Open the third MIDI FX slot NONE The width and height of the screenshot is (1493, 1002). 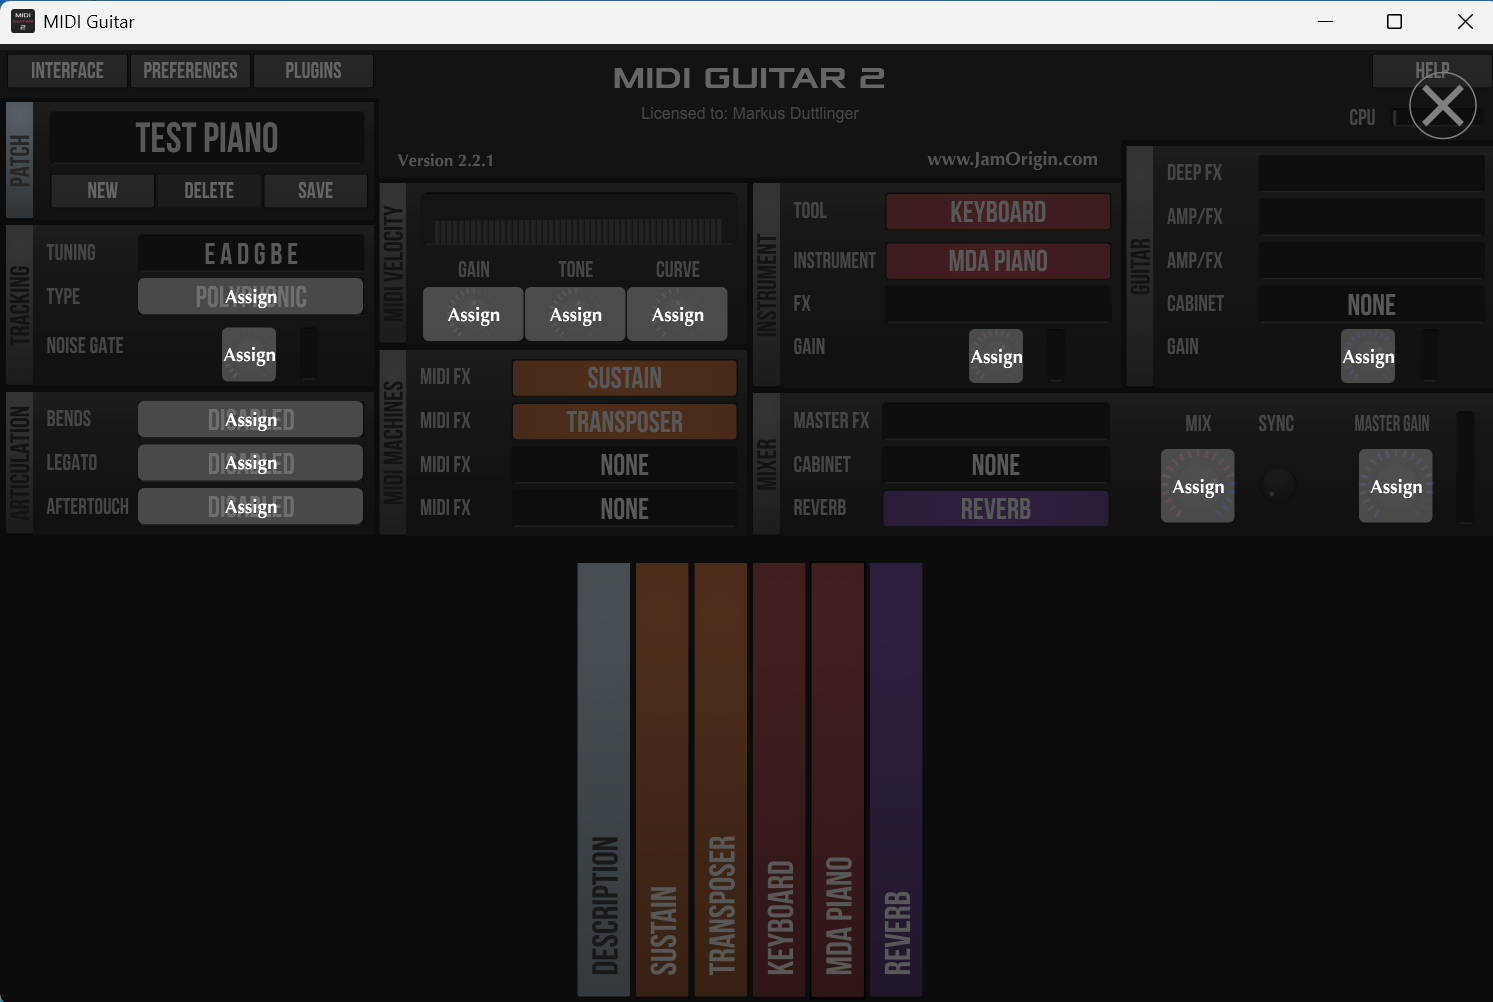click(x=625, y=465)
